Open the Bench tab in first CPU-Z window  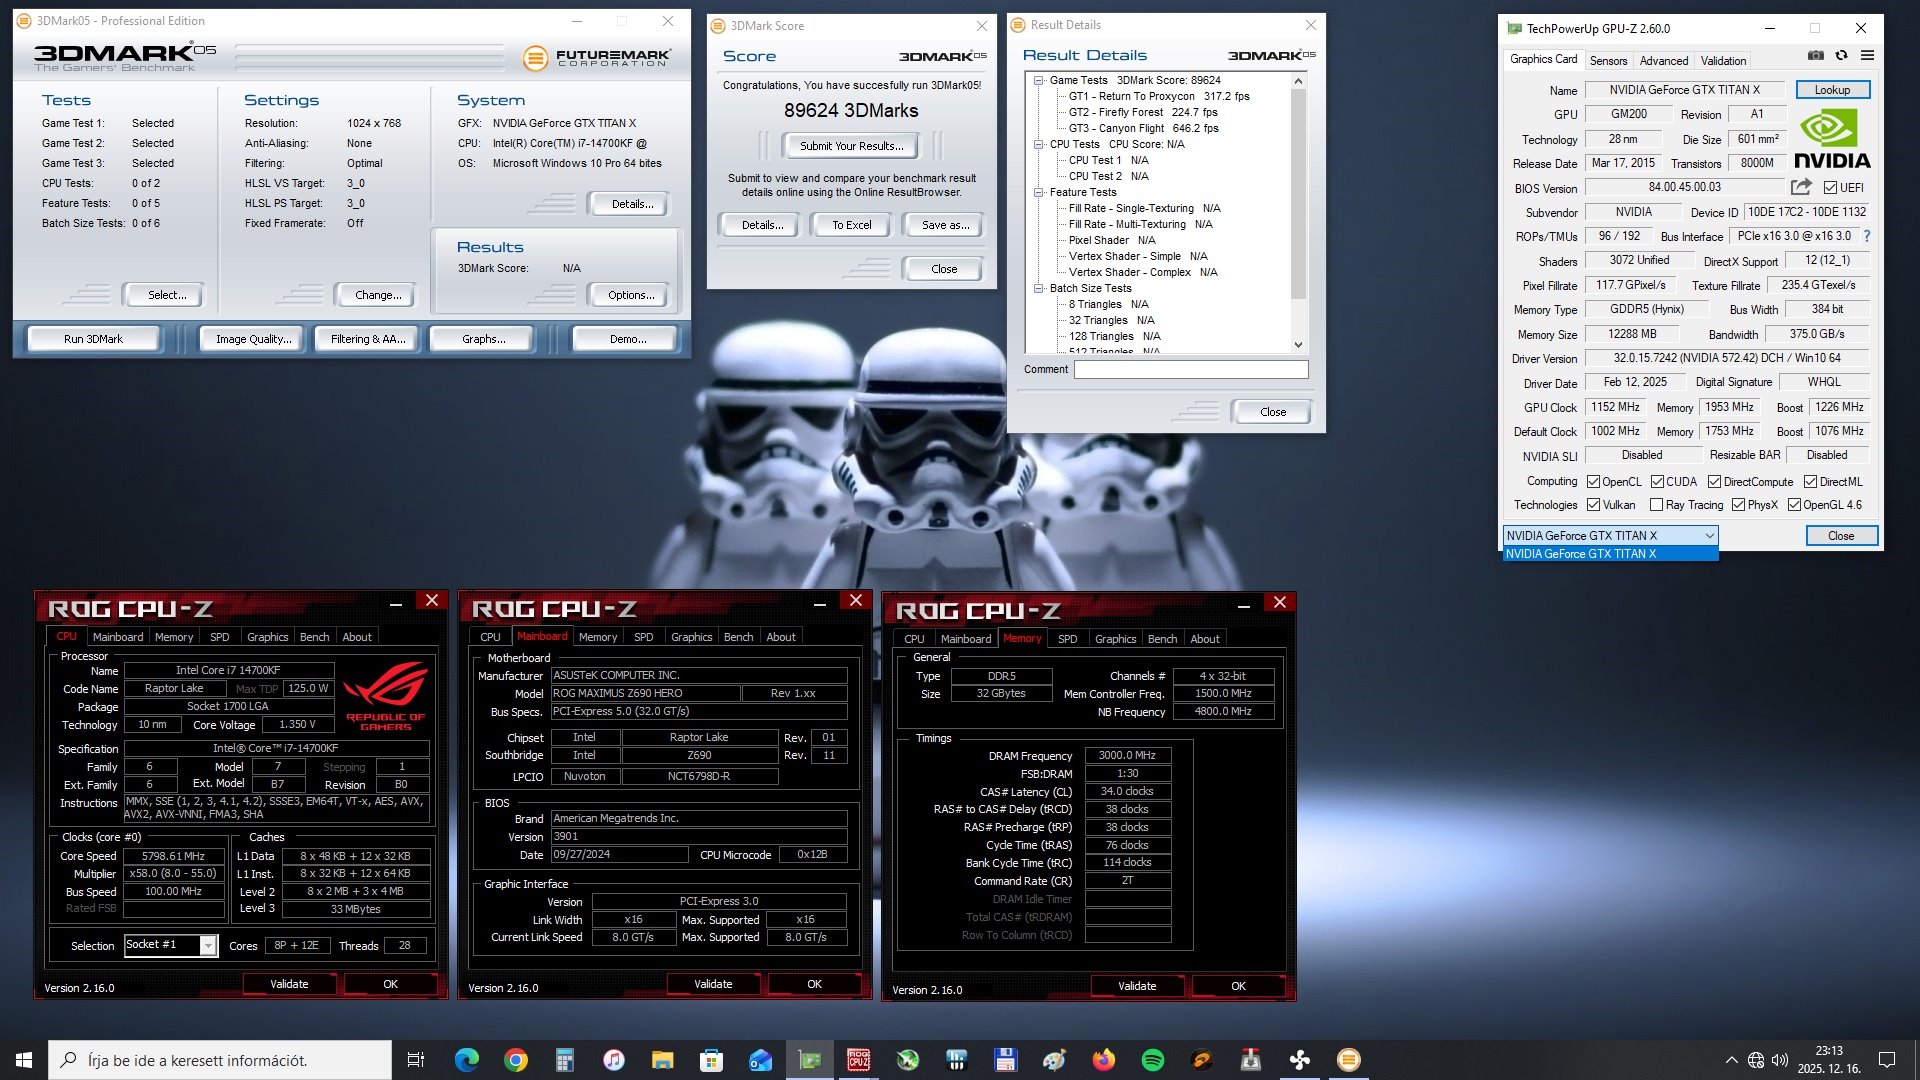(x=314, y=637)
